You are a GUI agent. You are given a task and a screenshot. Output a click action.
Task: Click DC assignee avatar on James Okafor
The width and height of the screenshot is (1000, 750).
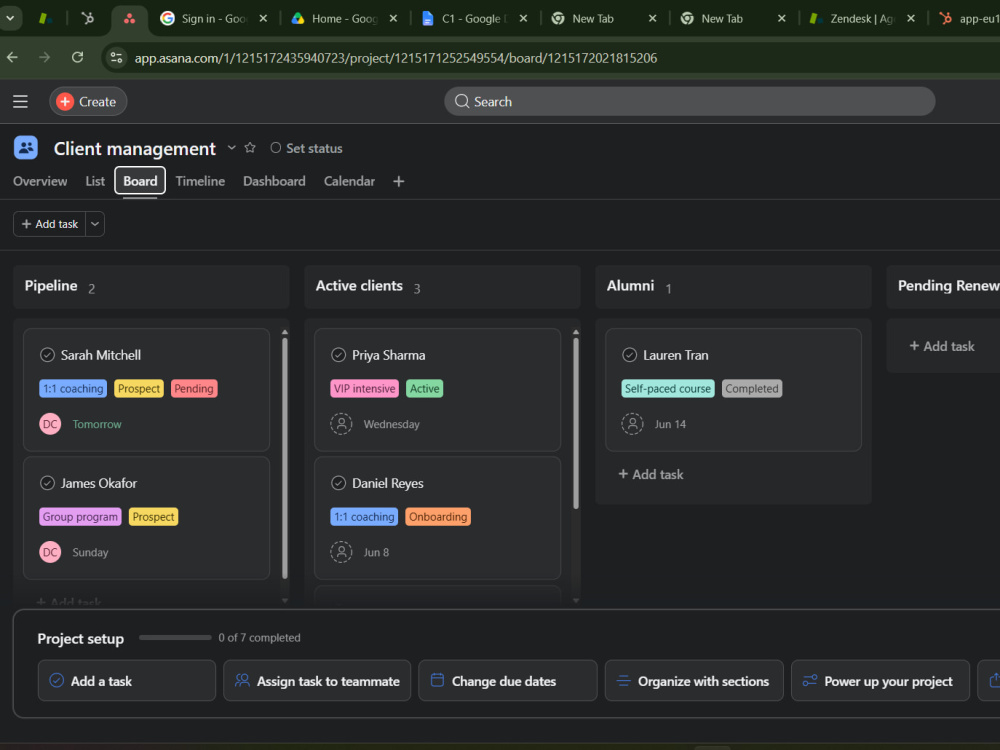[x=50, y=552]
